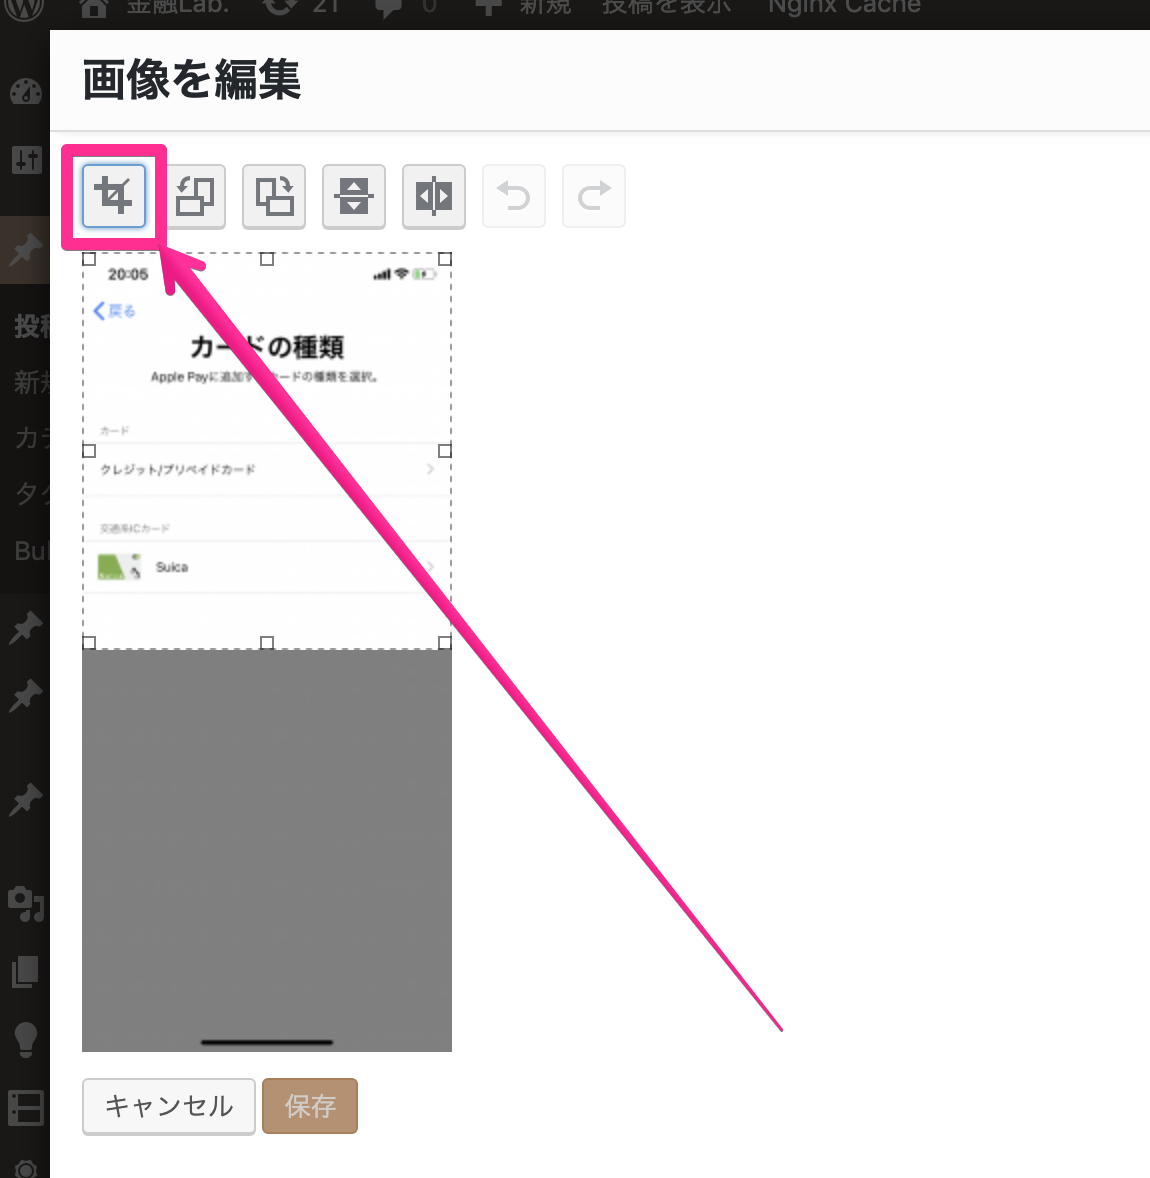Click the キャンセル button
Viewport: 1150px width, 1178px height.
pos(169,1106)
